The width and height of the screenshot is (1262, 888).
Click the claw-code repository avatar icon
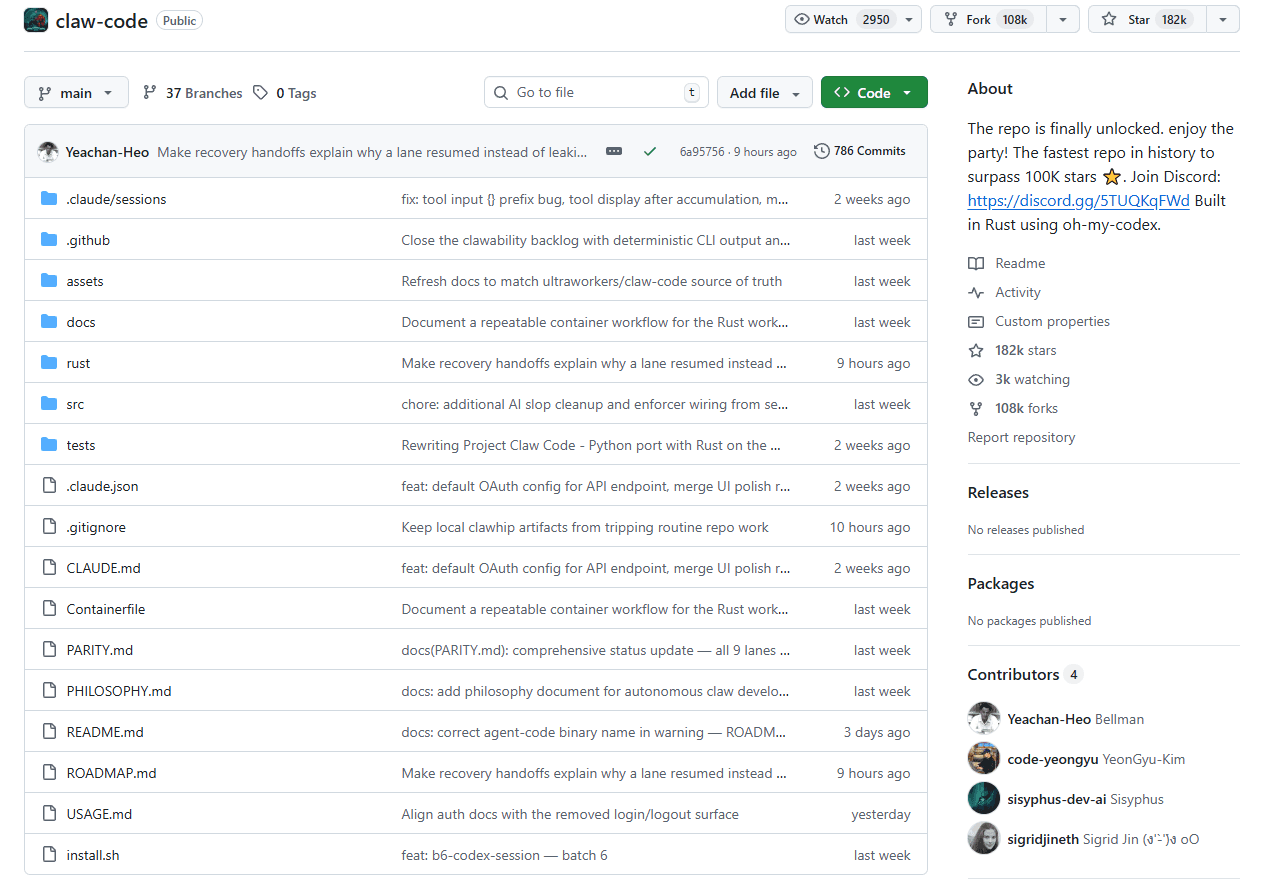point(36,20)
